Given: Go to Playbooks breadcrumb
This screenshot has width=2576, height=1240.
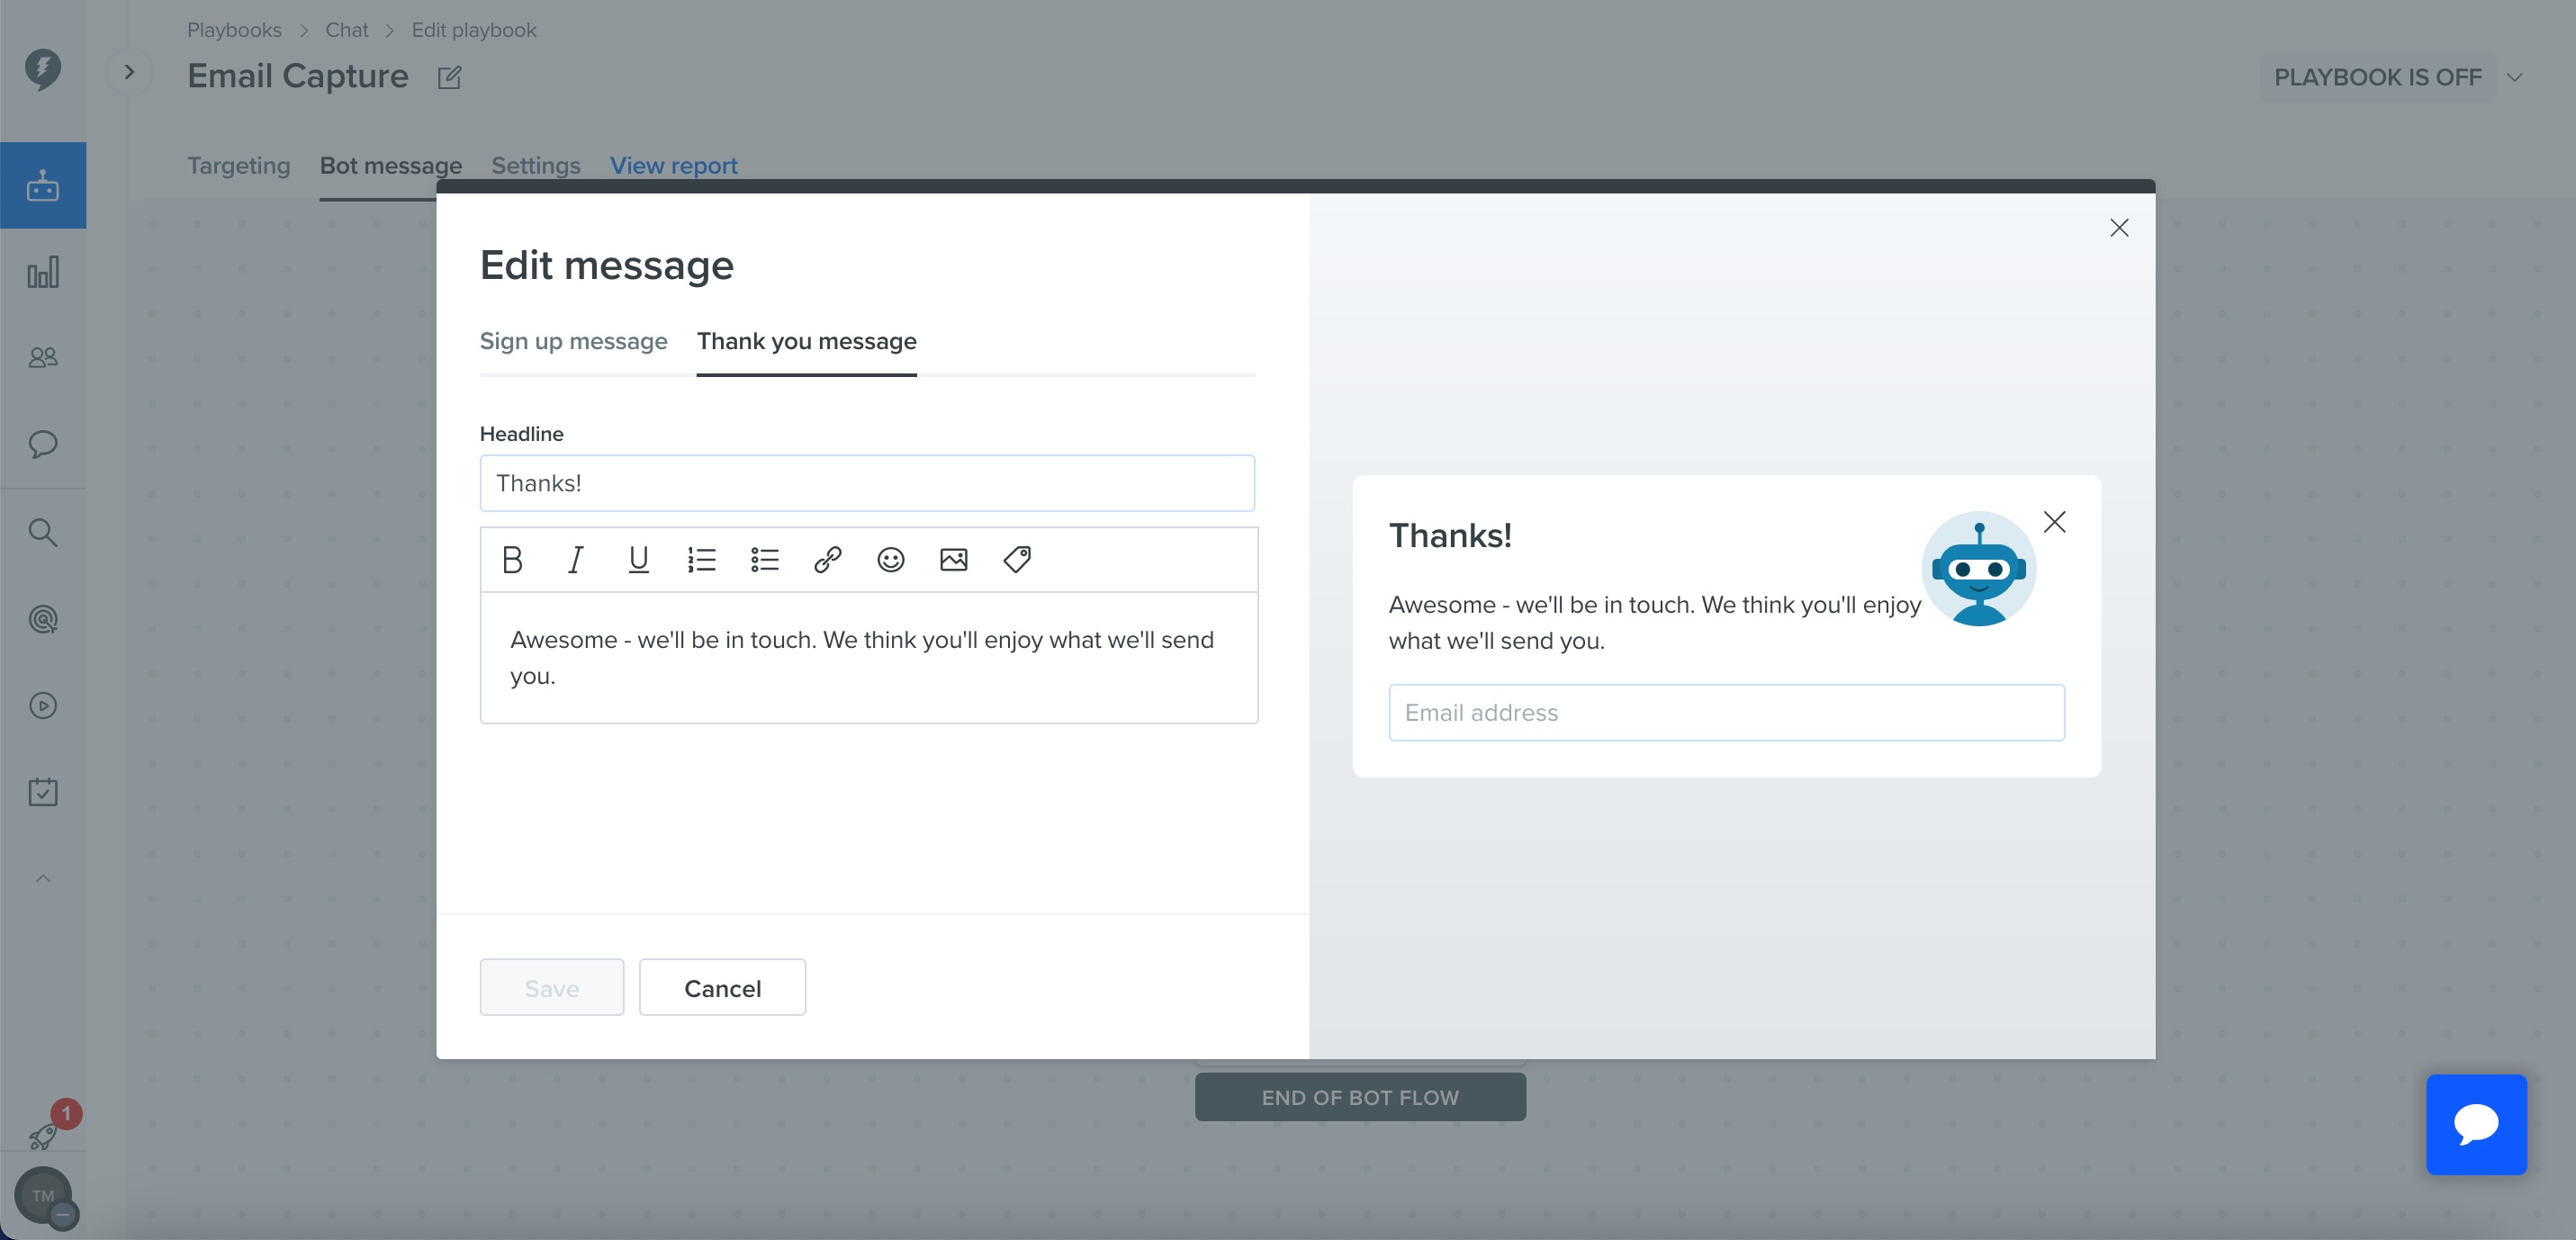Looking at the screenshot, I should (x=234, y=30).
